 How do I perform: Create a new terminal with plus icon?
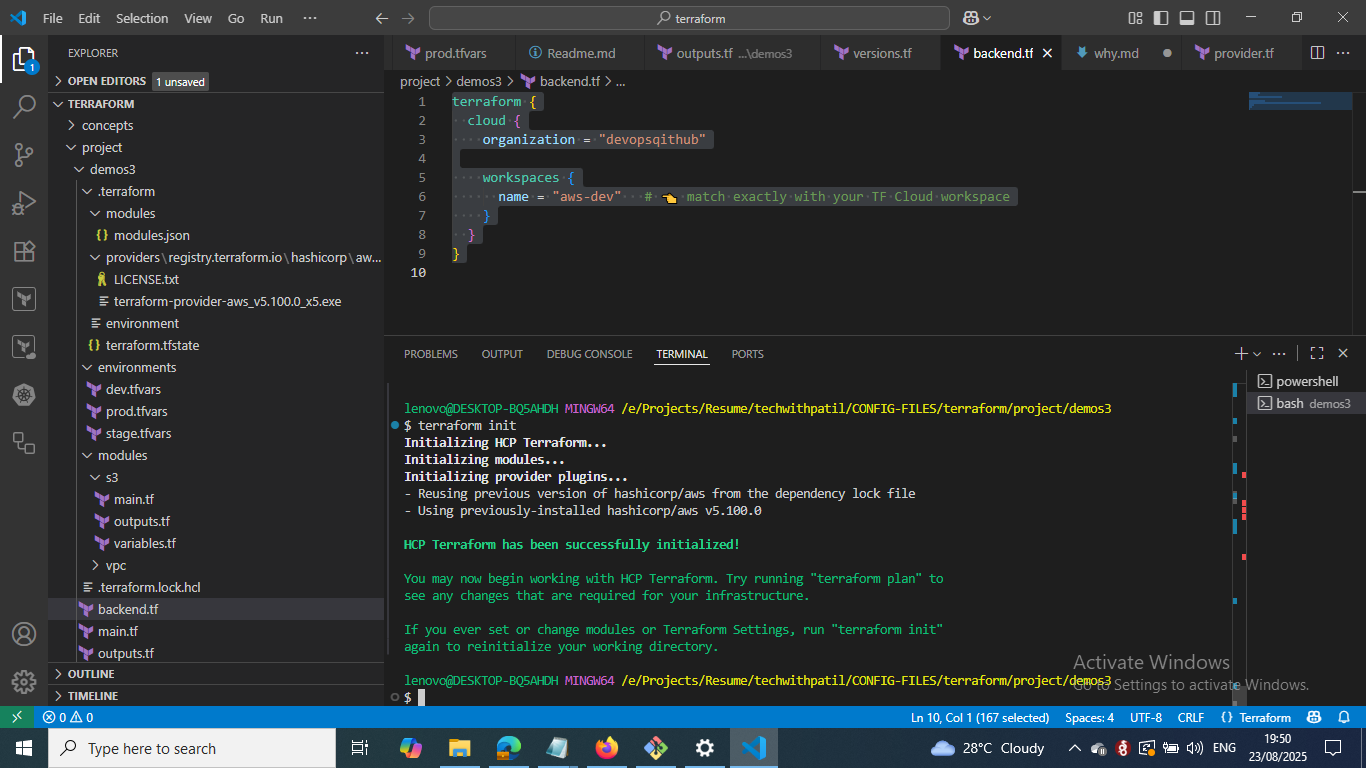pos(1240,353)
